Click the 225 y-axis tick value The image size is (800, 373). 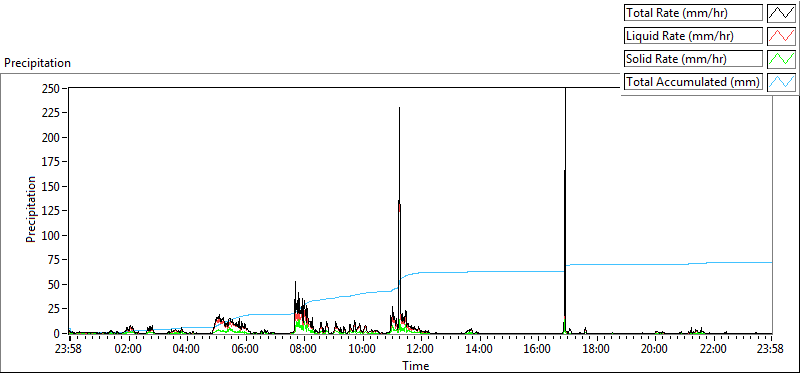click(51, 113)
